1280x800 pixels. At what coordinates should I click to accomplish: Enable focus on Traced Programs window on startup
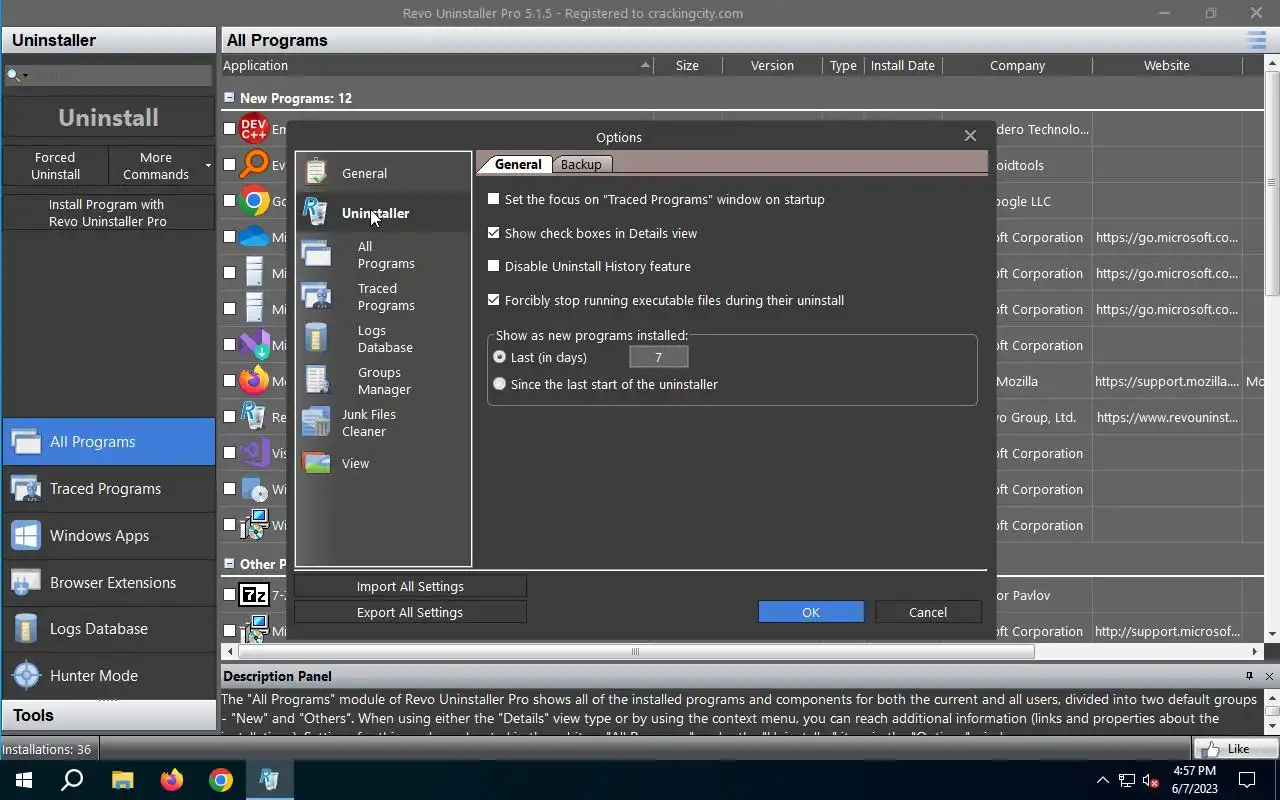(493, 199)
